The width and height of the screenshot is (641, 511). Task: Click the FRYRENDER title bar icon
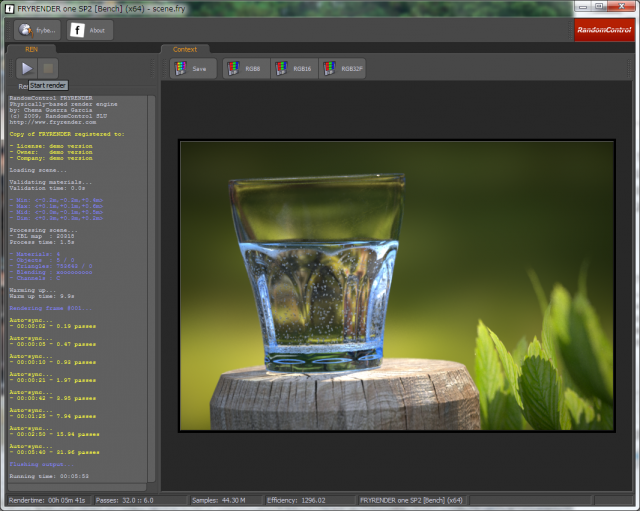10,9
